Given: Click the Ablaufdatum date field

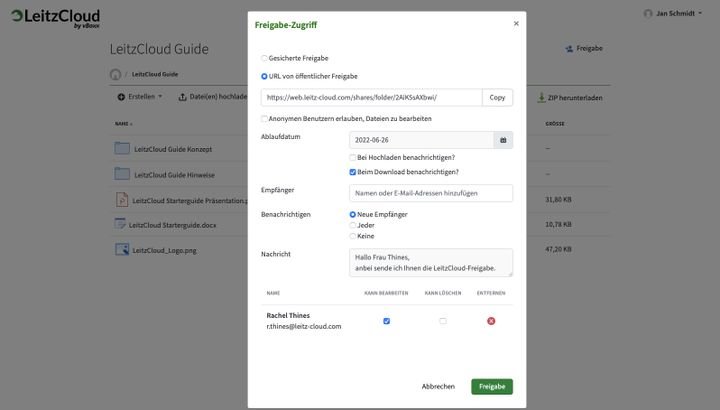Looking at the screenshot, I should point(422,140).
